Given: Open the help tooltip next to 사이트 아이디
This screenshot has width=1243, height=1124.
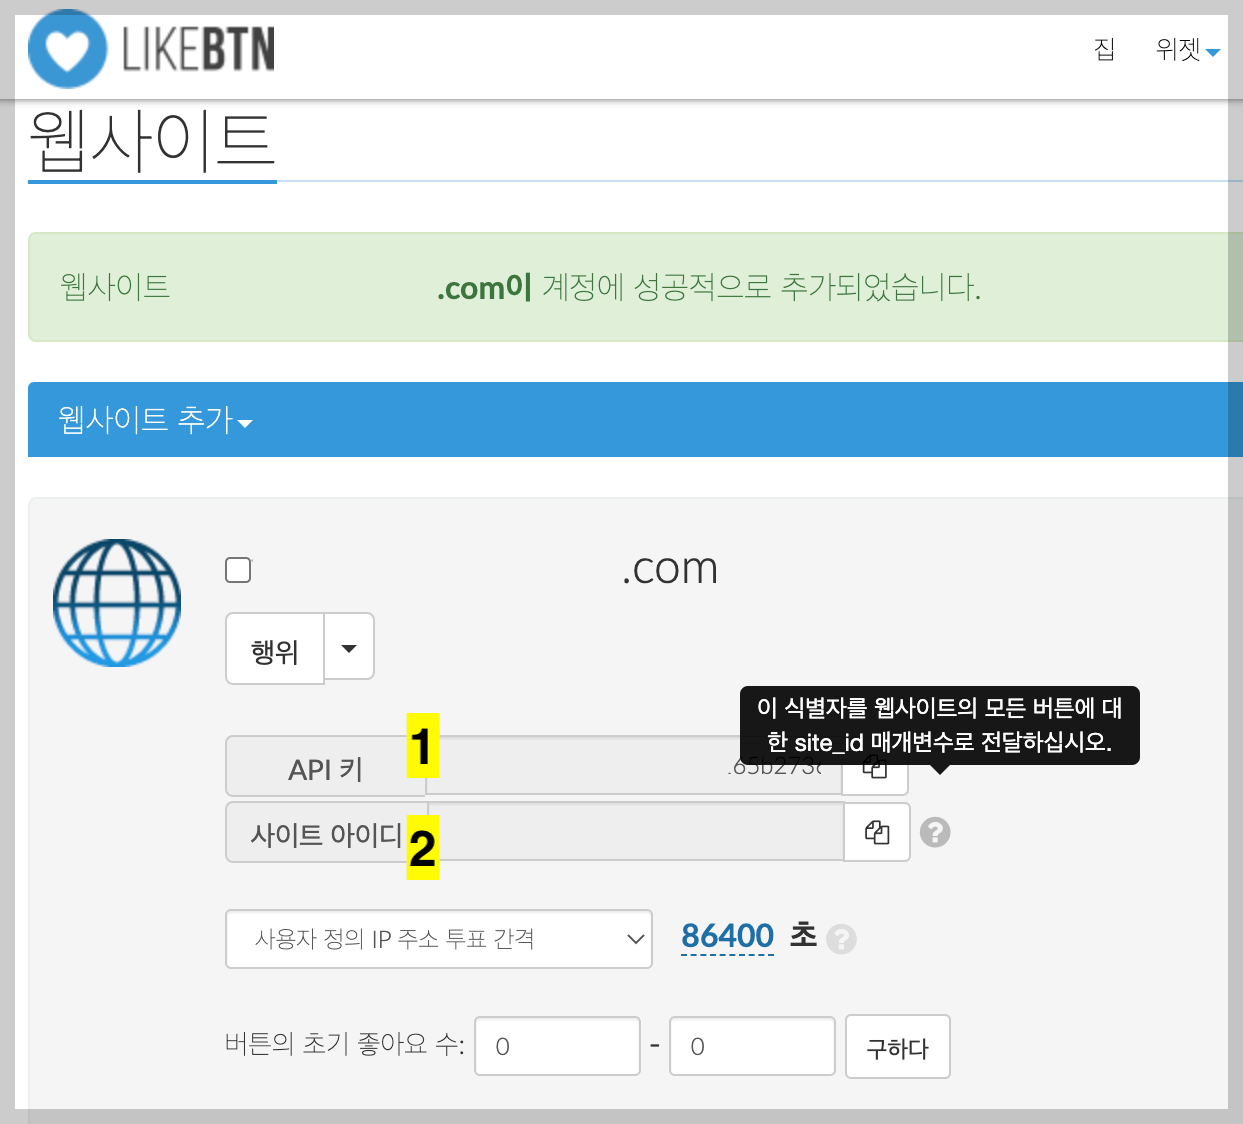Looking at the screenshot, I should 934,831.
